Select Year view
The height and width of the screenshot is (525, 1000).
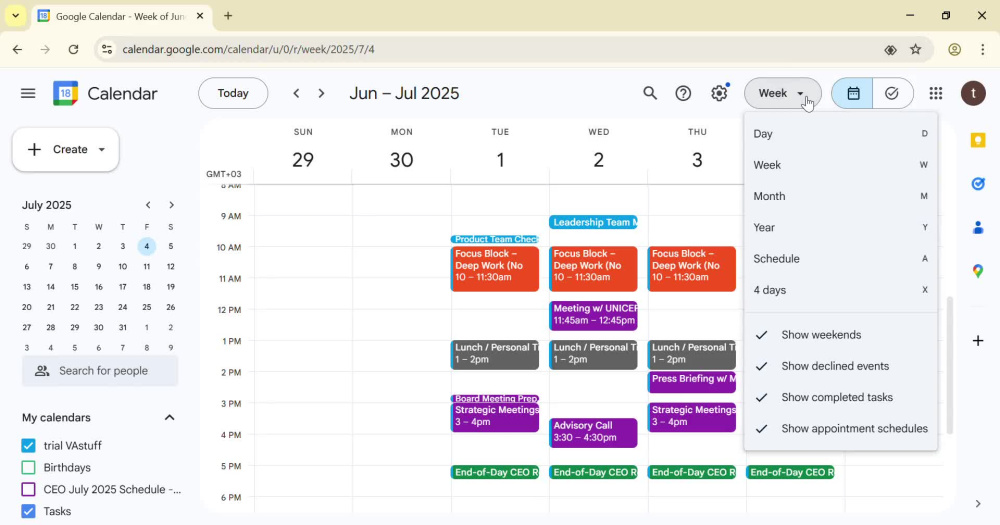pyautogui.click(x=841, y=228)
